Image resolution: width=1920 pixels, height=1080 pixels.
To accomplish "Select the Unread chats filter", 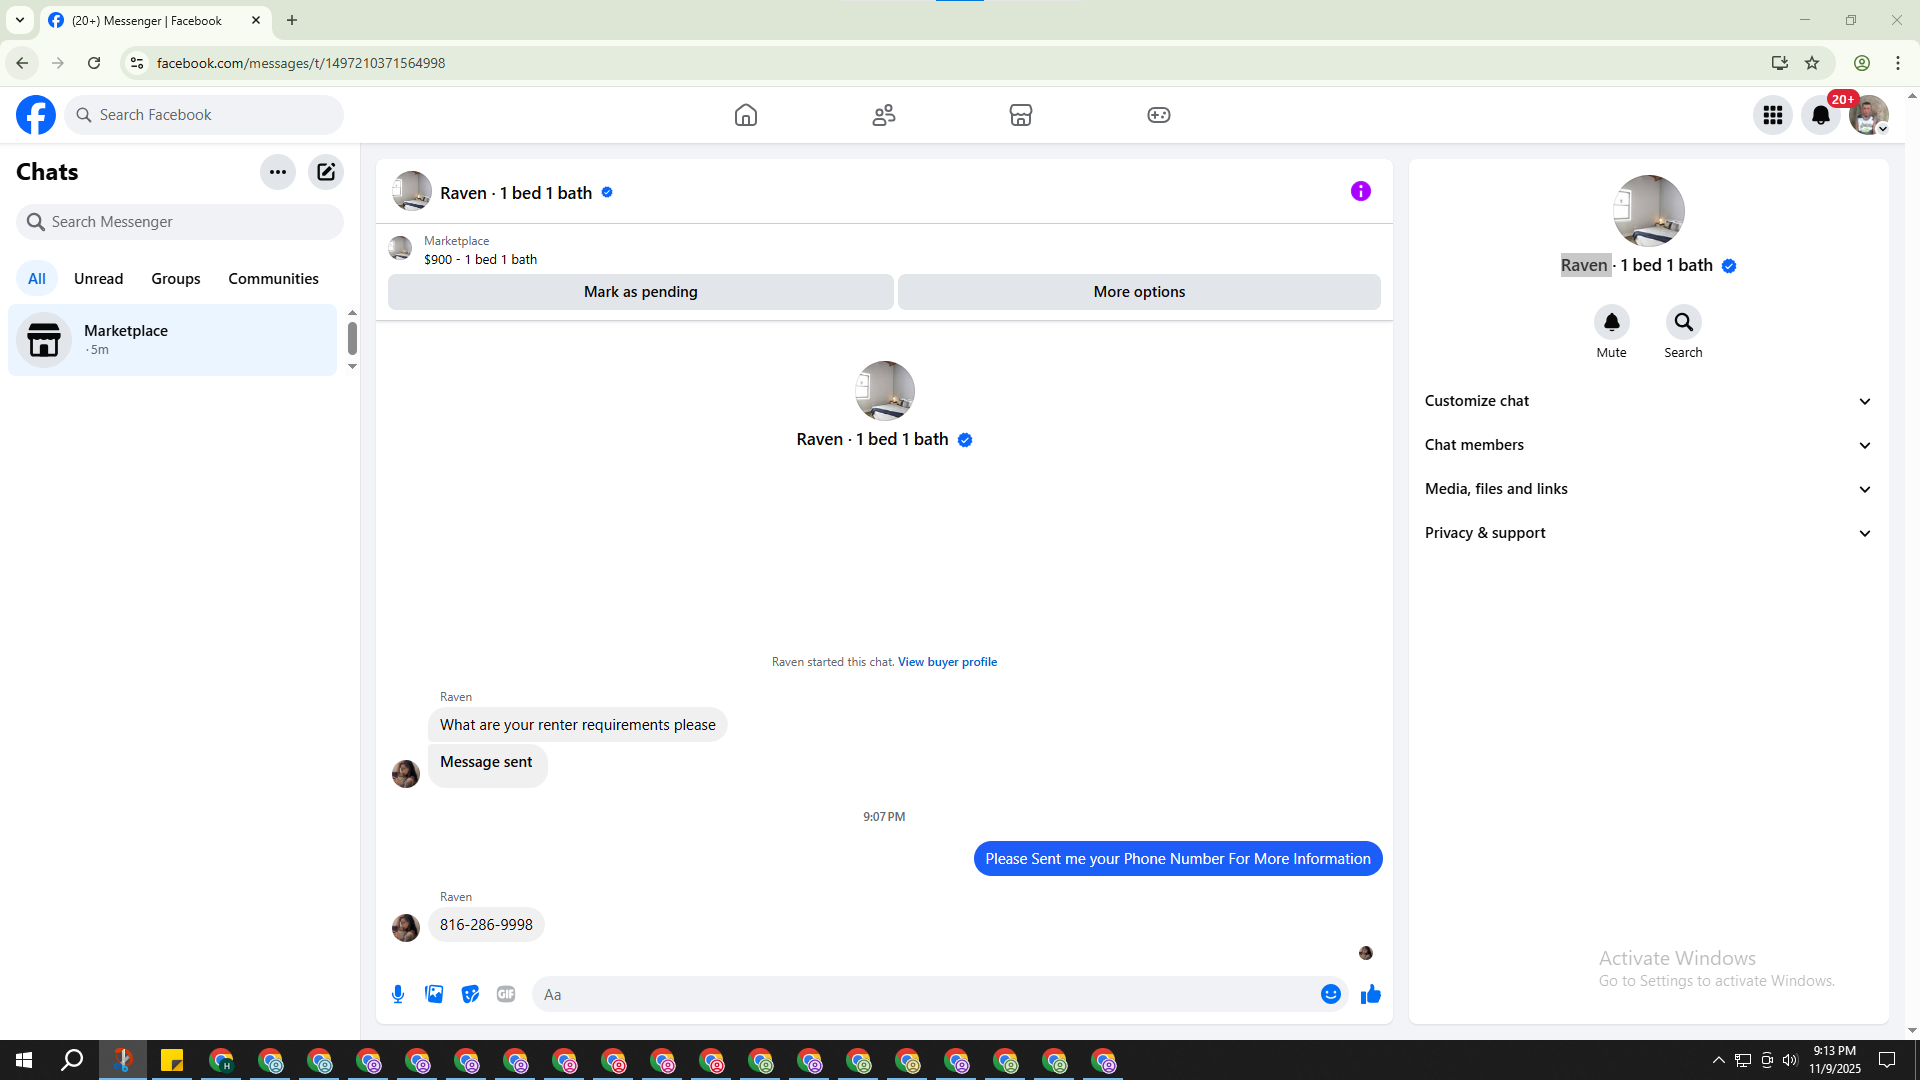I will pyautogui.click(x=99, y=279).
